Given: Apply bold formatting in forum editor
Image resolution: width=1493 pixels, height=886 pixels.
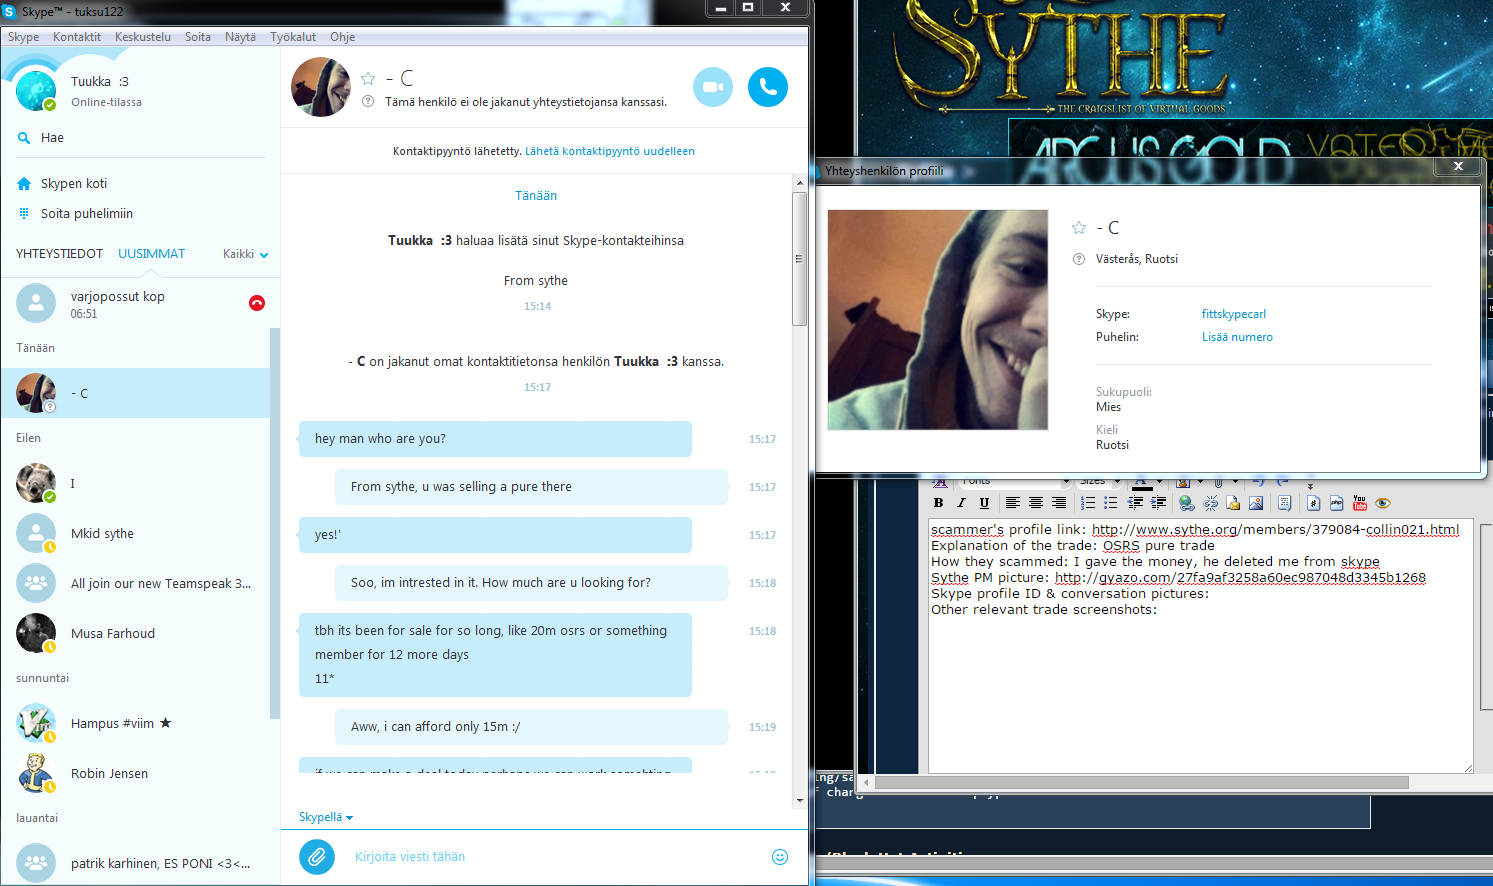Looking at the screenshot, I should pyautogui.click(x=938, y=503).
